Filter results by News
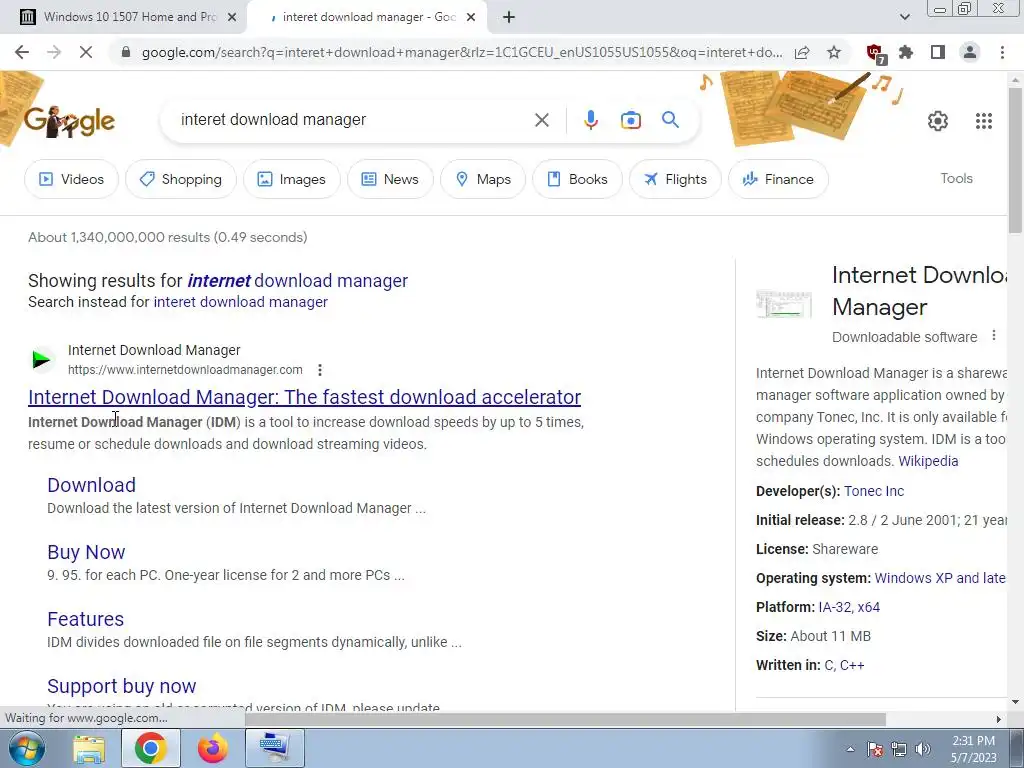Screen dimensions: 1024x768 point(390,179)
